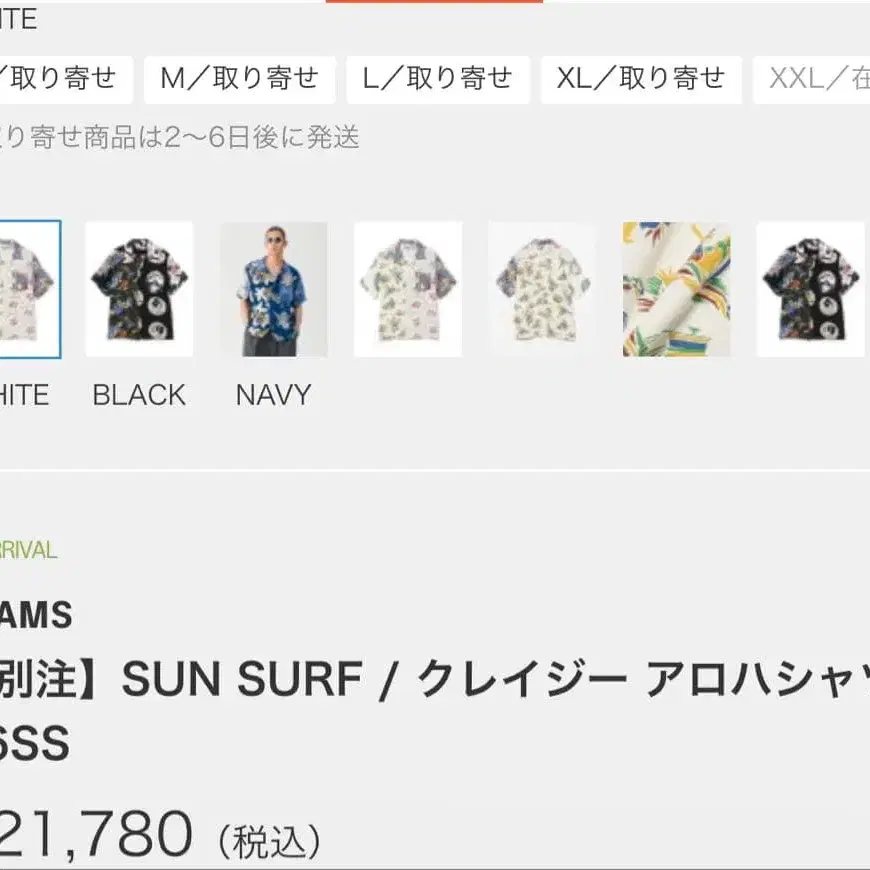Click the BLACK color label text
Viewport: 870px width, 870px height.
[x=139, y=395]
